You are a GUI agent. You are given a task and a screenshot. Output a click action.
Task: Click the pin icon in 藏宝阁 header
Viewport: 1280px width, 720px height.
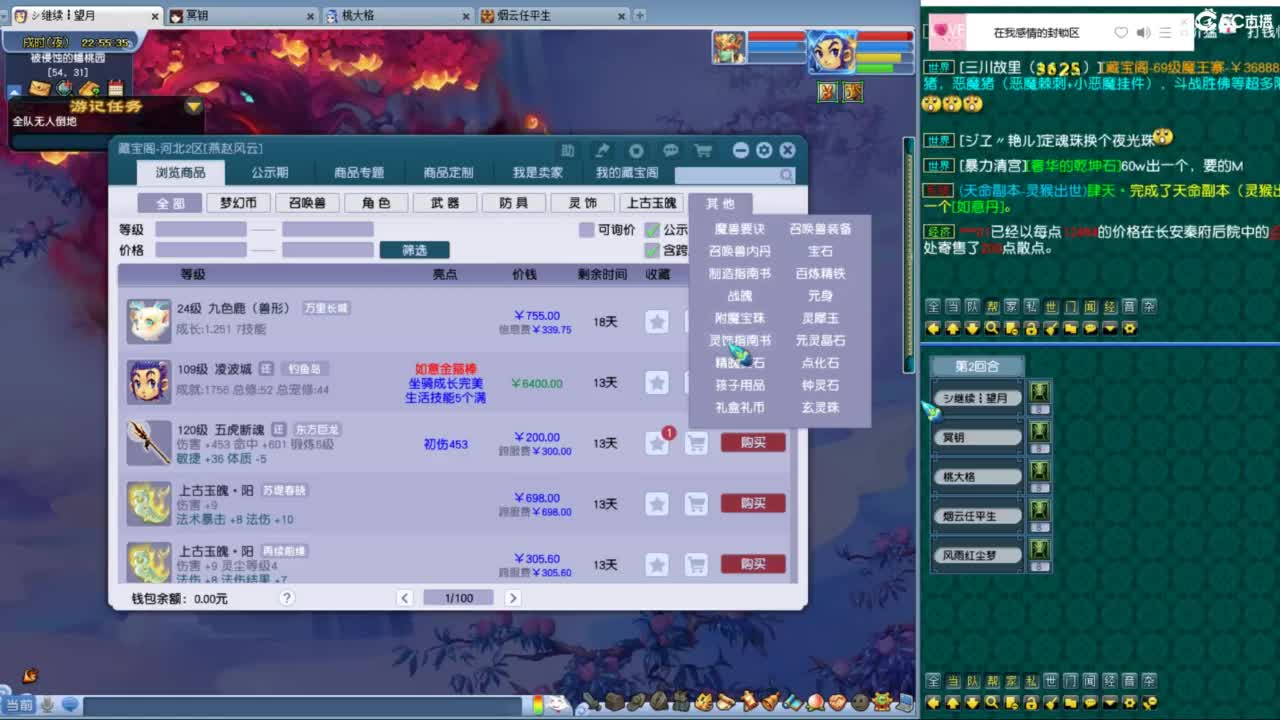click(x=602, y=150)
